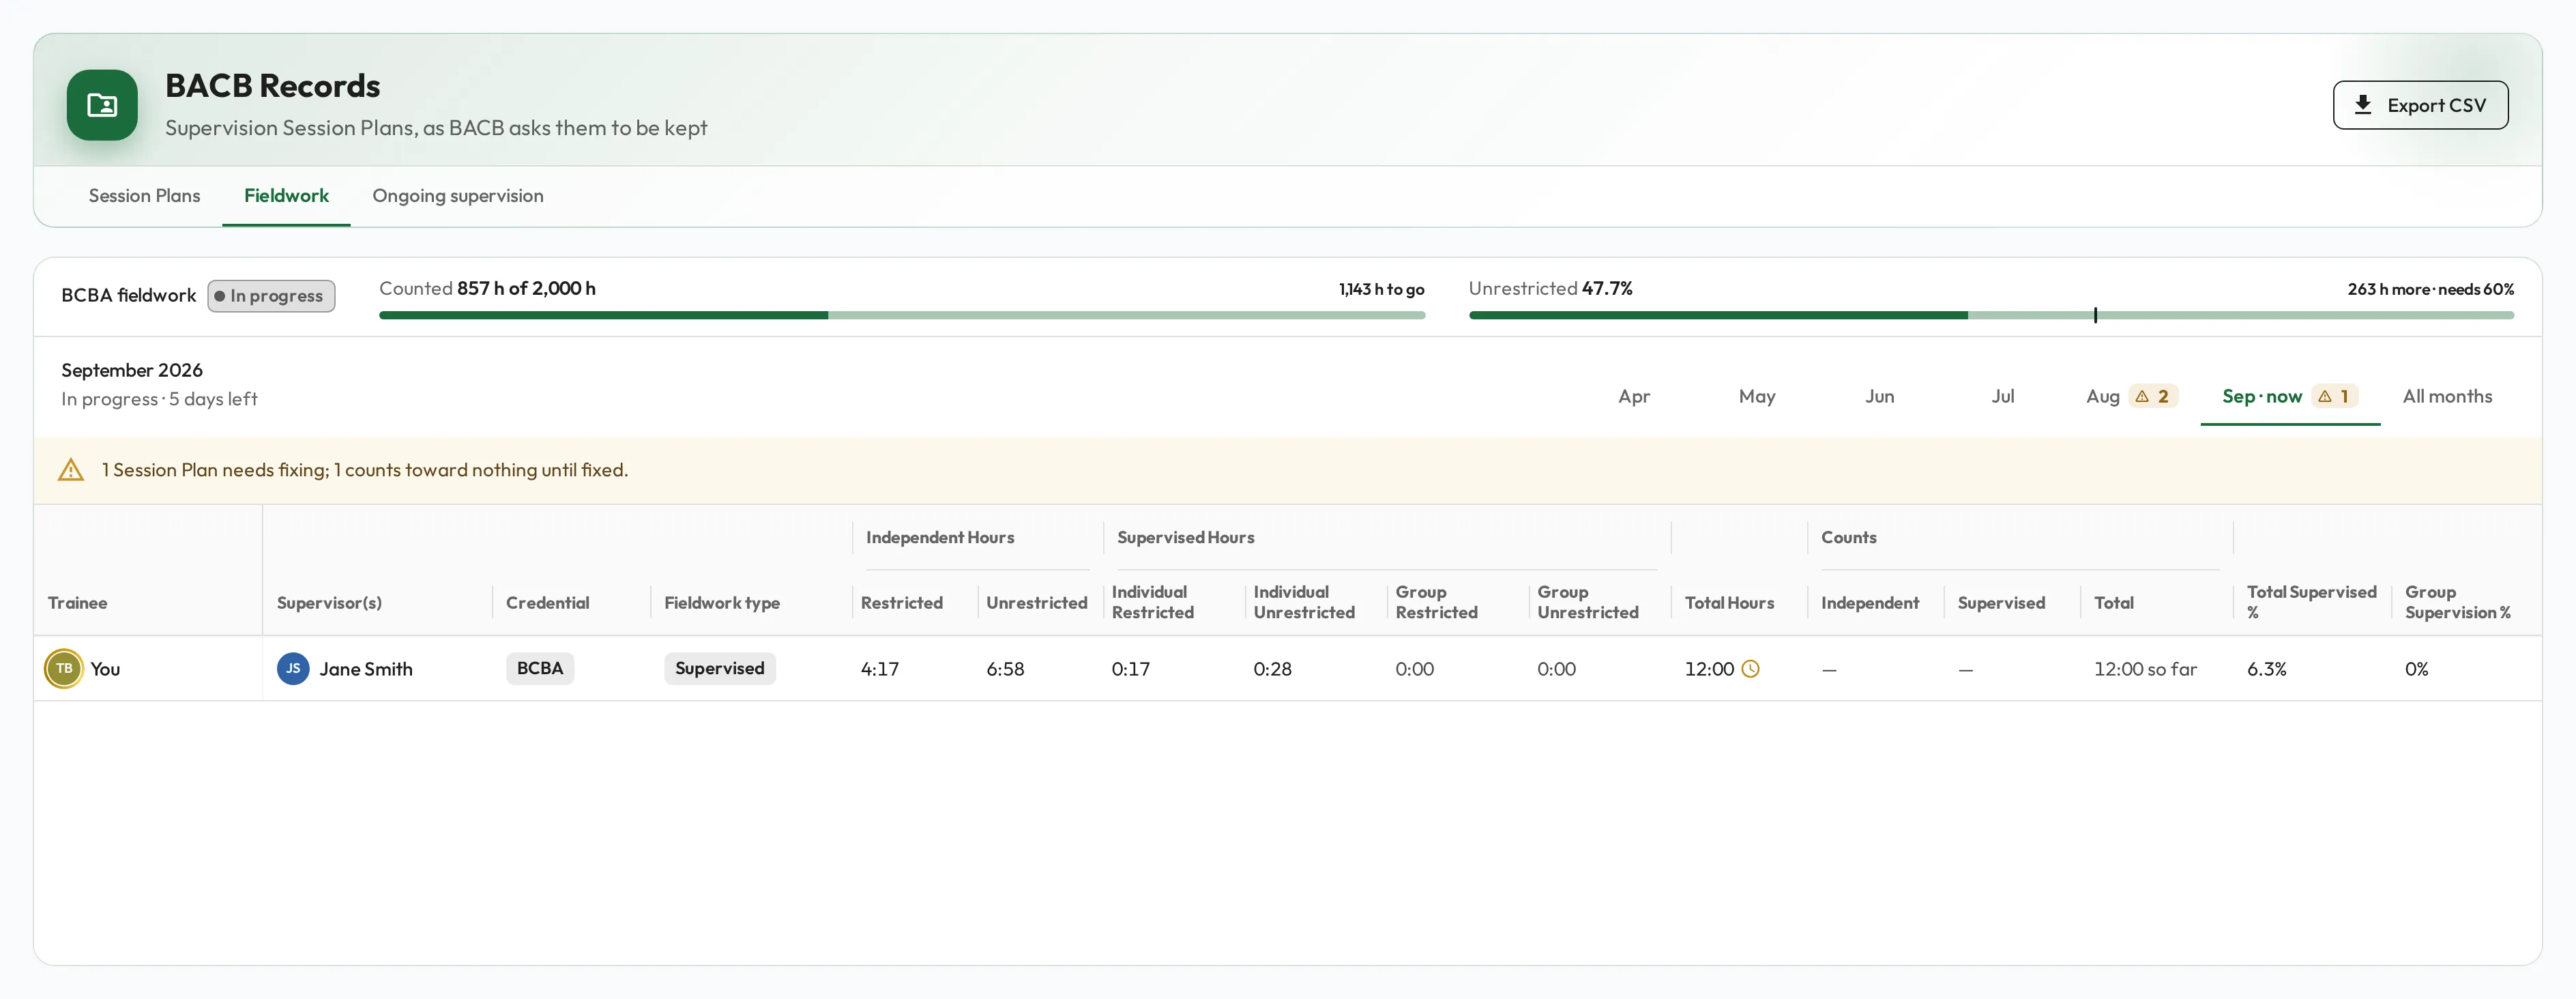Show All months view
This screenshot has width=2576, height=999.
point(2447,396)
